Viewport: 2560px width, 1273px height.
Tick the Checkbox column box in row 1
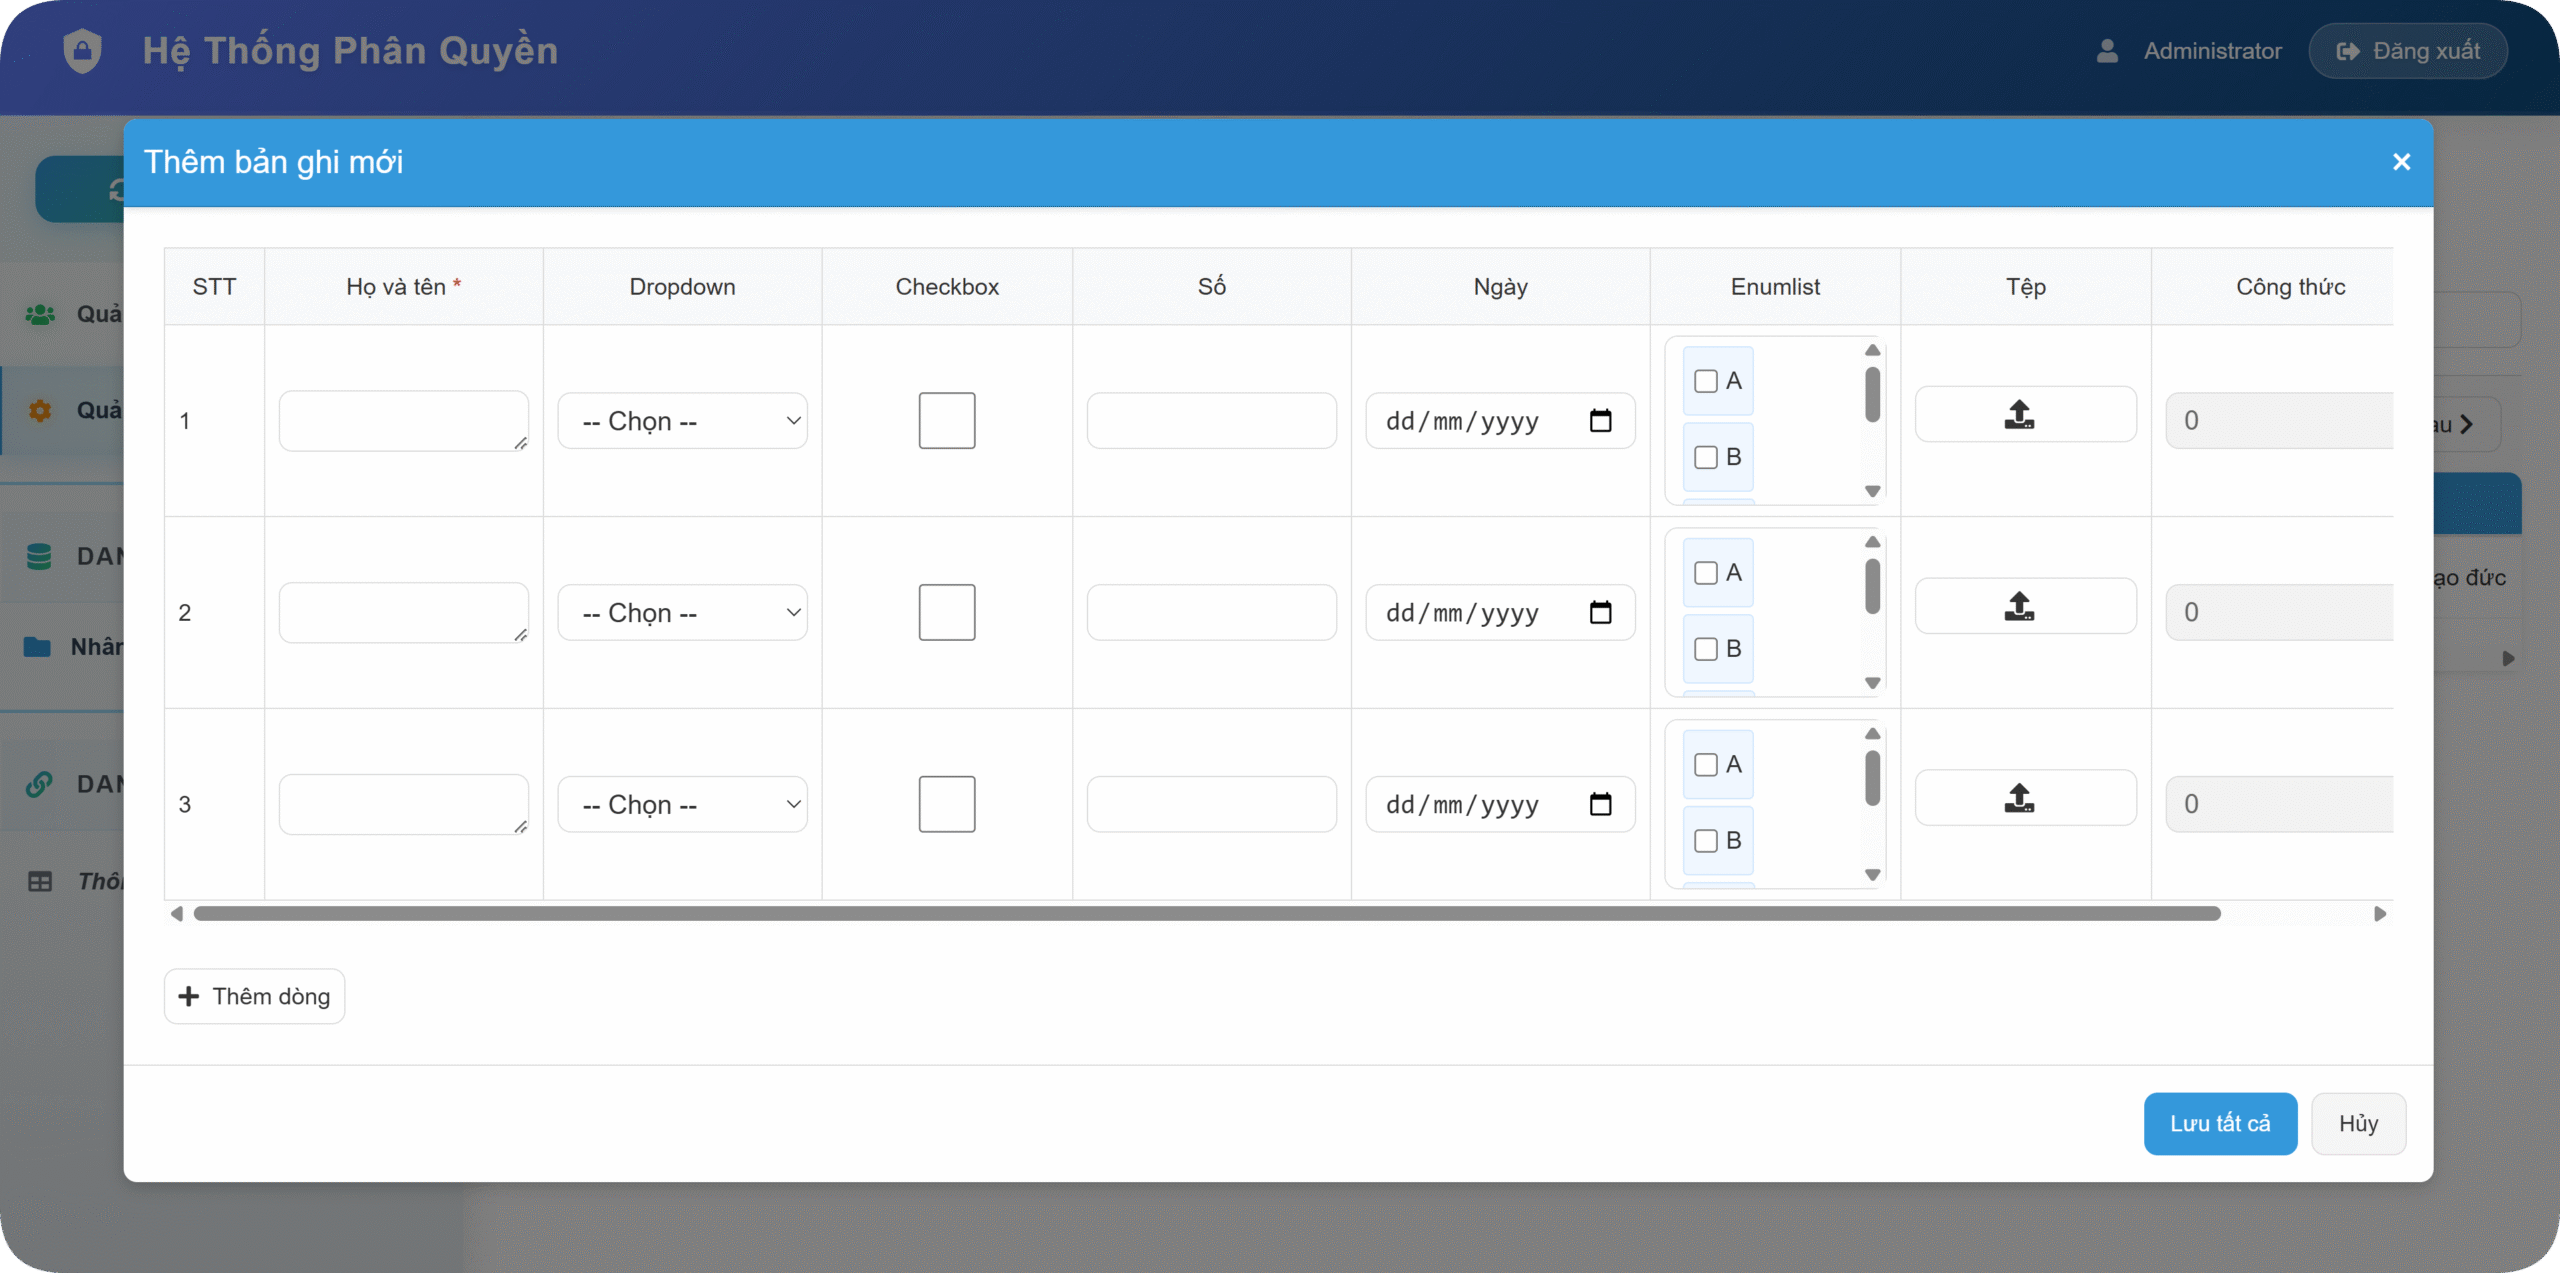[x=946, y=421]
